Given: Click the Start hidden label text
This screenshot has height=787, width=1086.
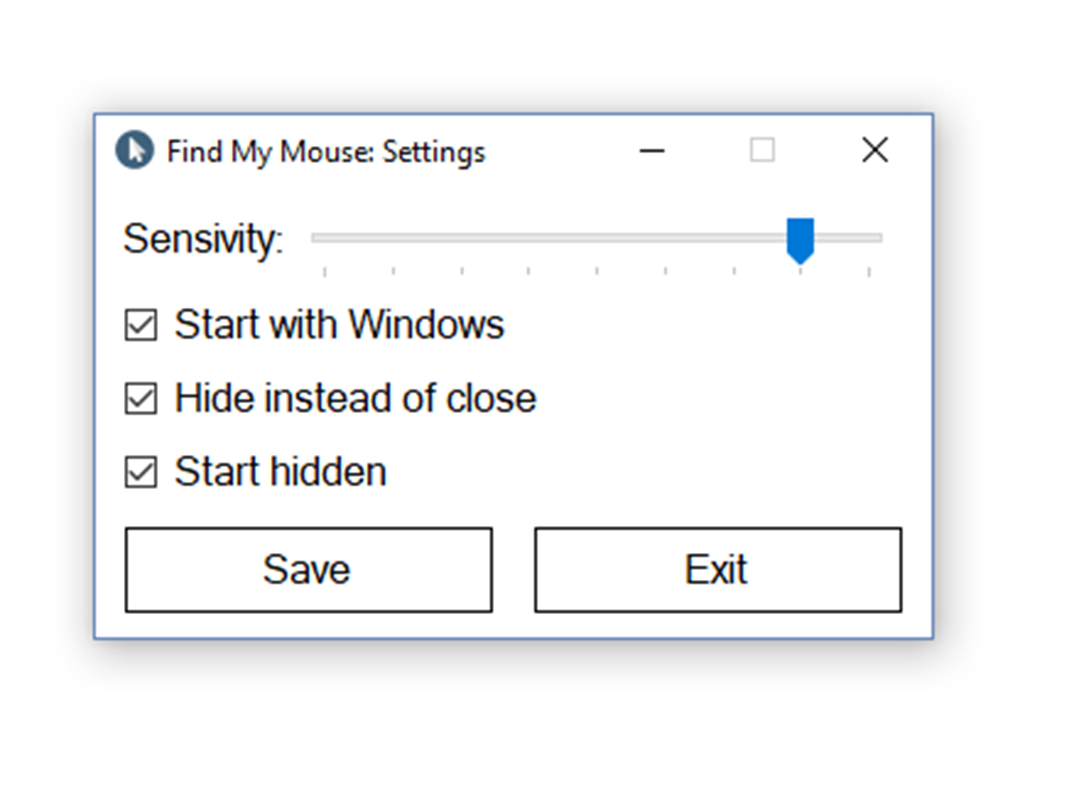Looking at the screenshot, I should 280,471.
